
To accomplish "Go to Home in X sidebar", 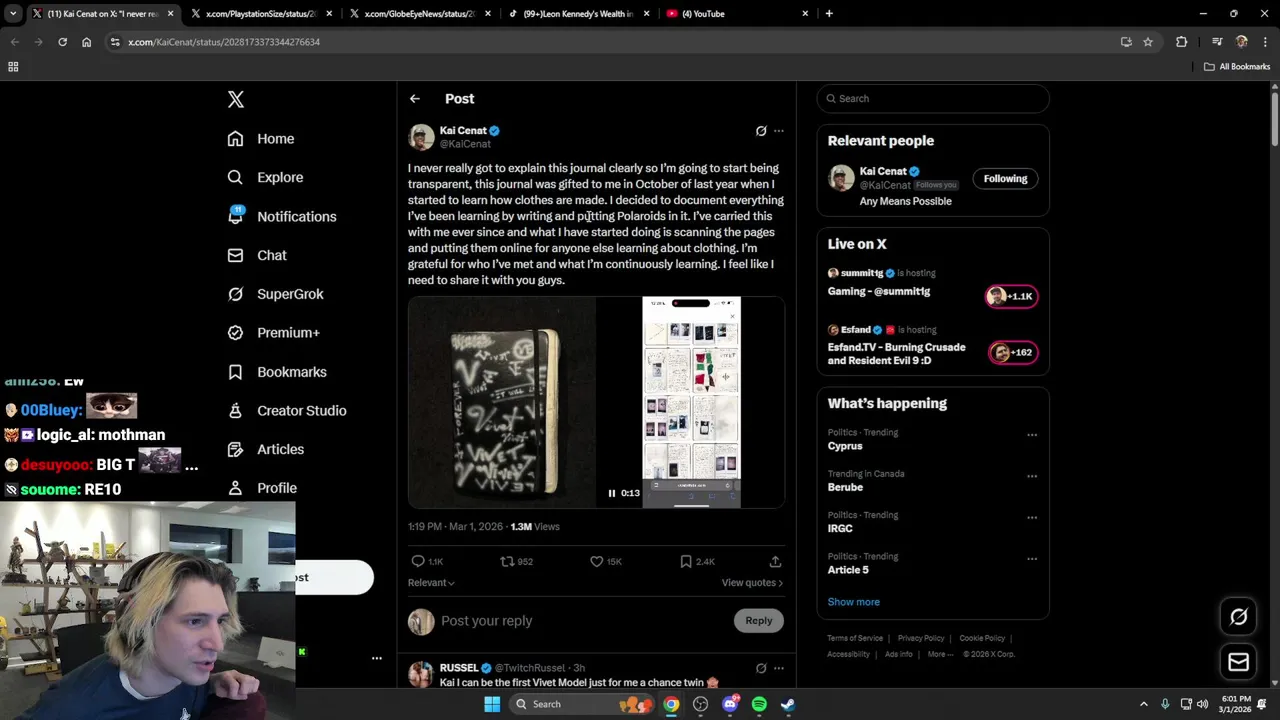I will click(261, 139).
